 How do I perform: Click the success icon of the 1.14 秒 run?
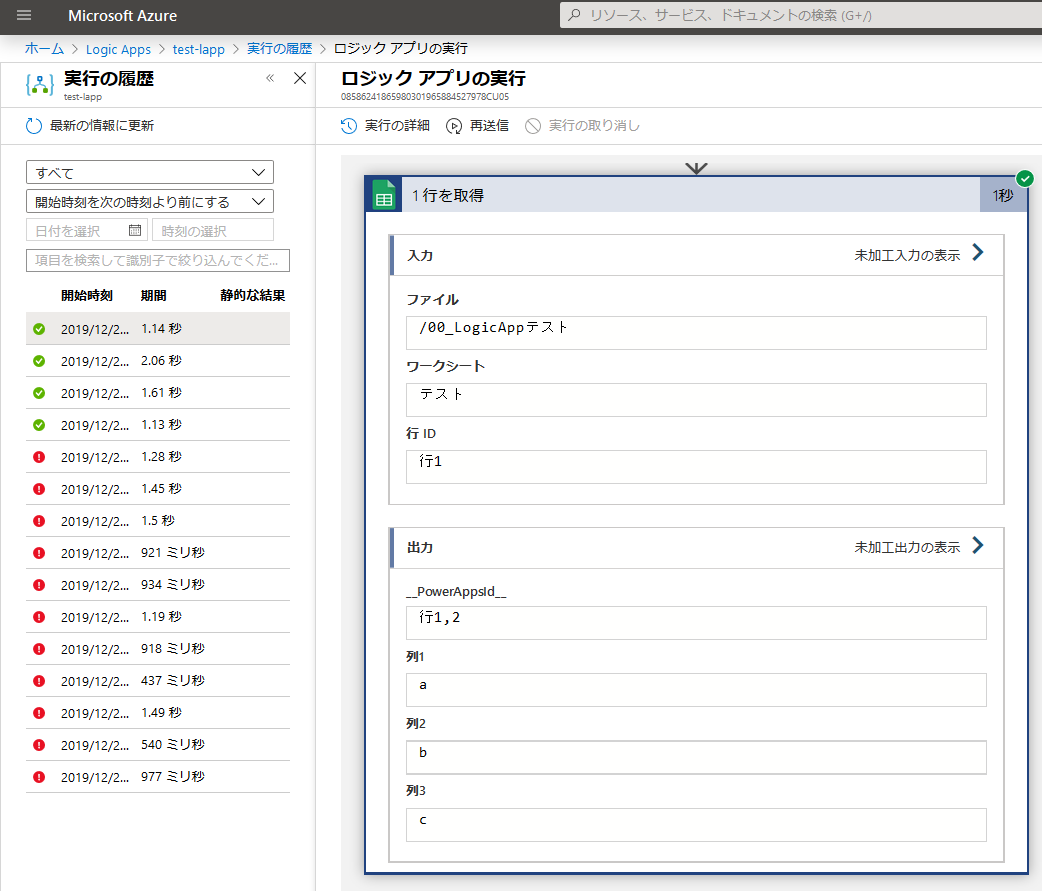39,329
